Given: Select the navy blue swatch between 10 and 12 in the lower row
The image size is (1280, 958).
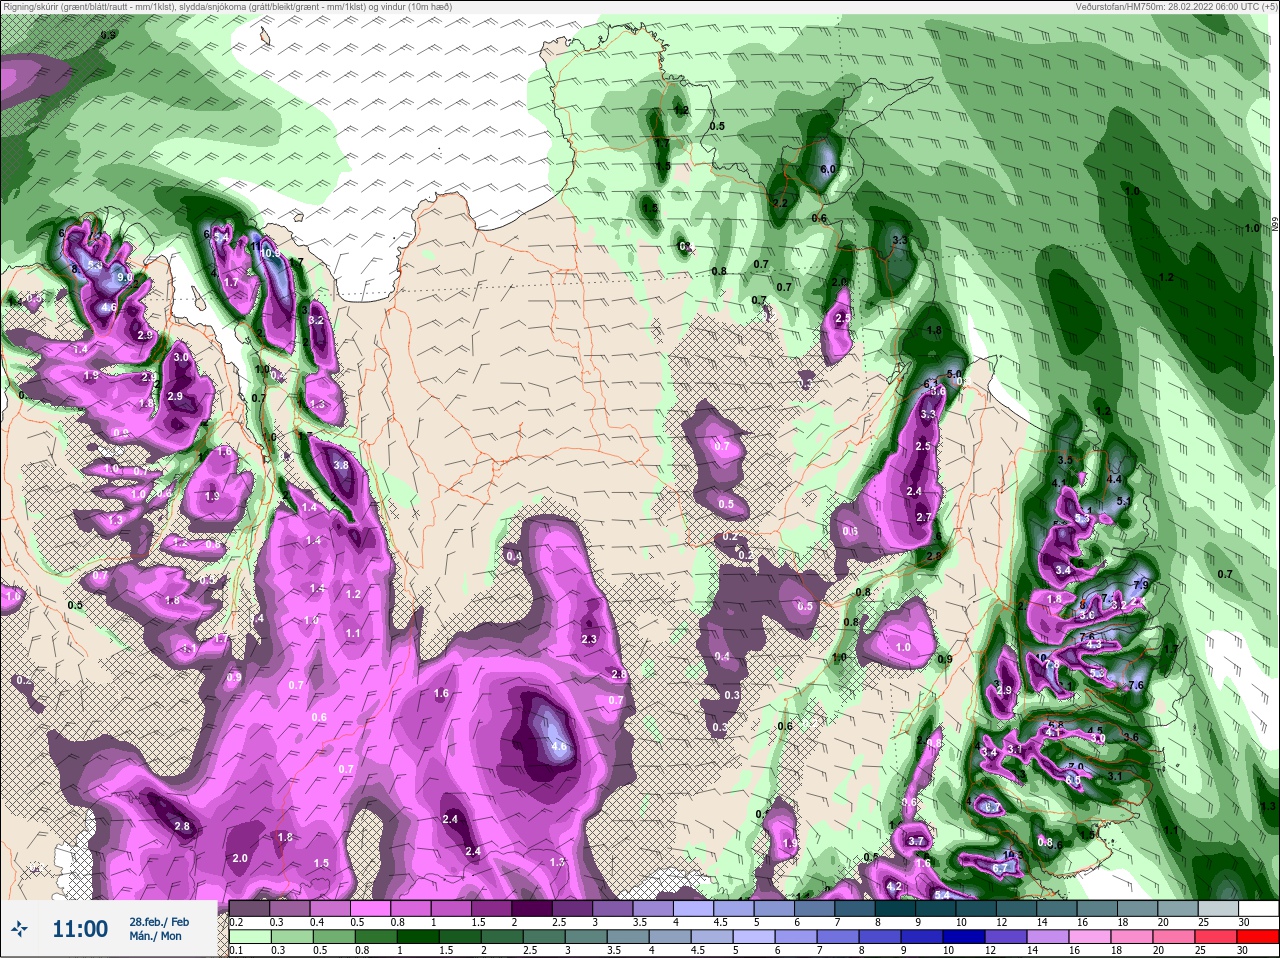Looking at the screenshot, I should [964, 936].
